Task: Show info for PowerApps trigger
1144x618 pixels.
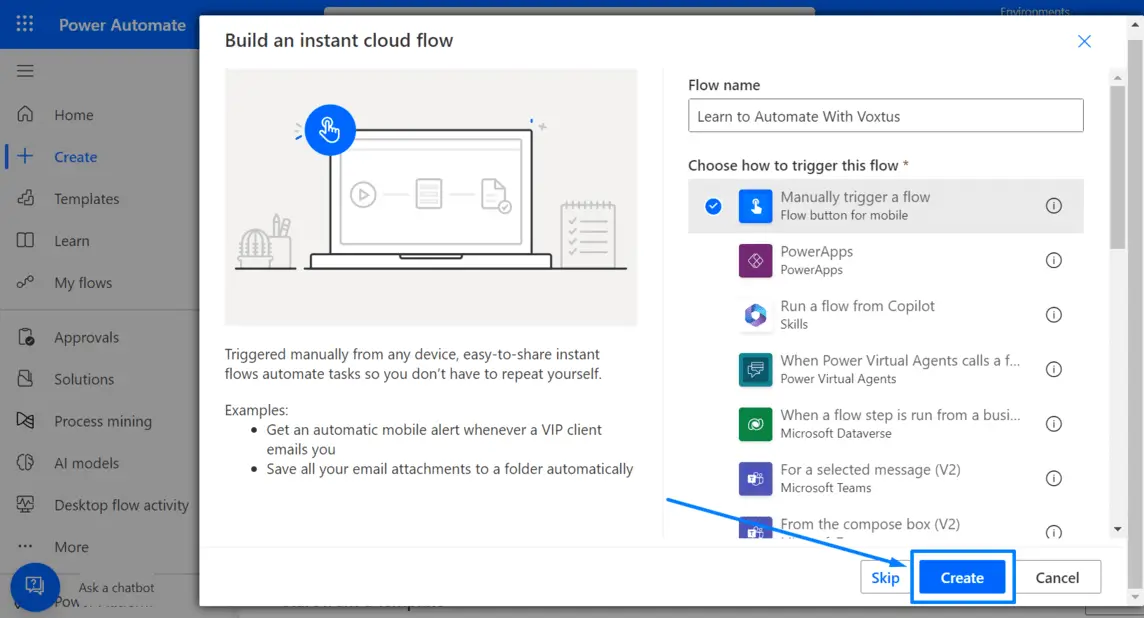Action: 1053,260
